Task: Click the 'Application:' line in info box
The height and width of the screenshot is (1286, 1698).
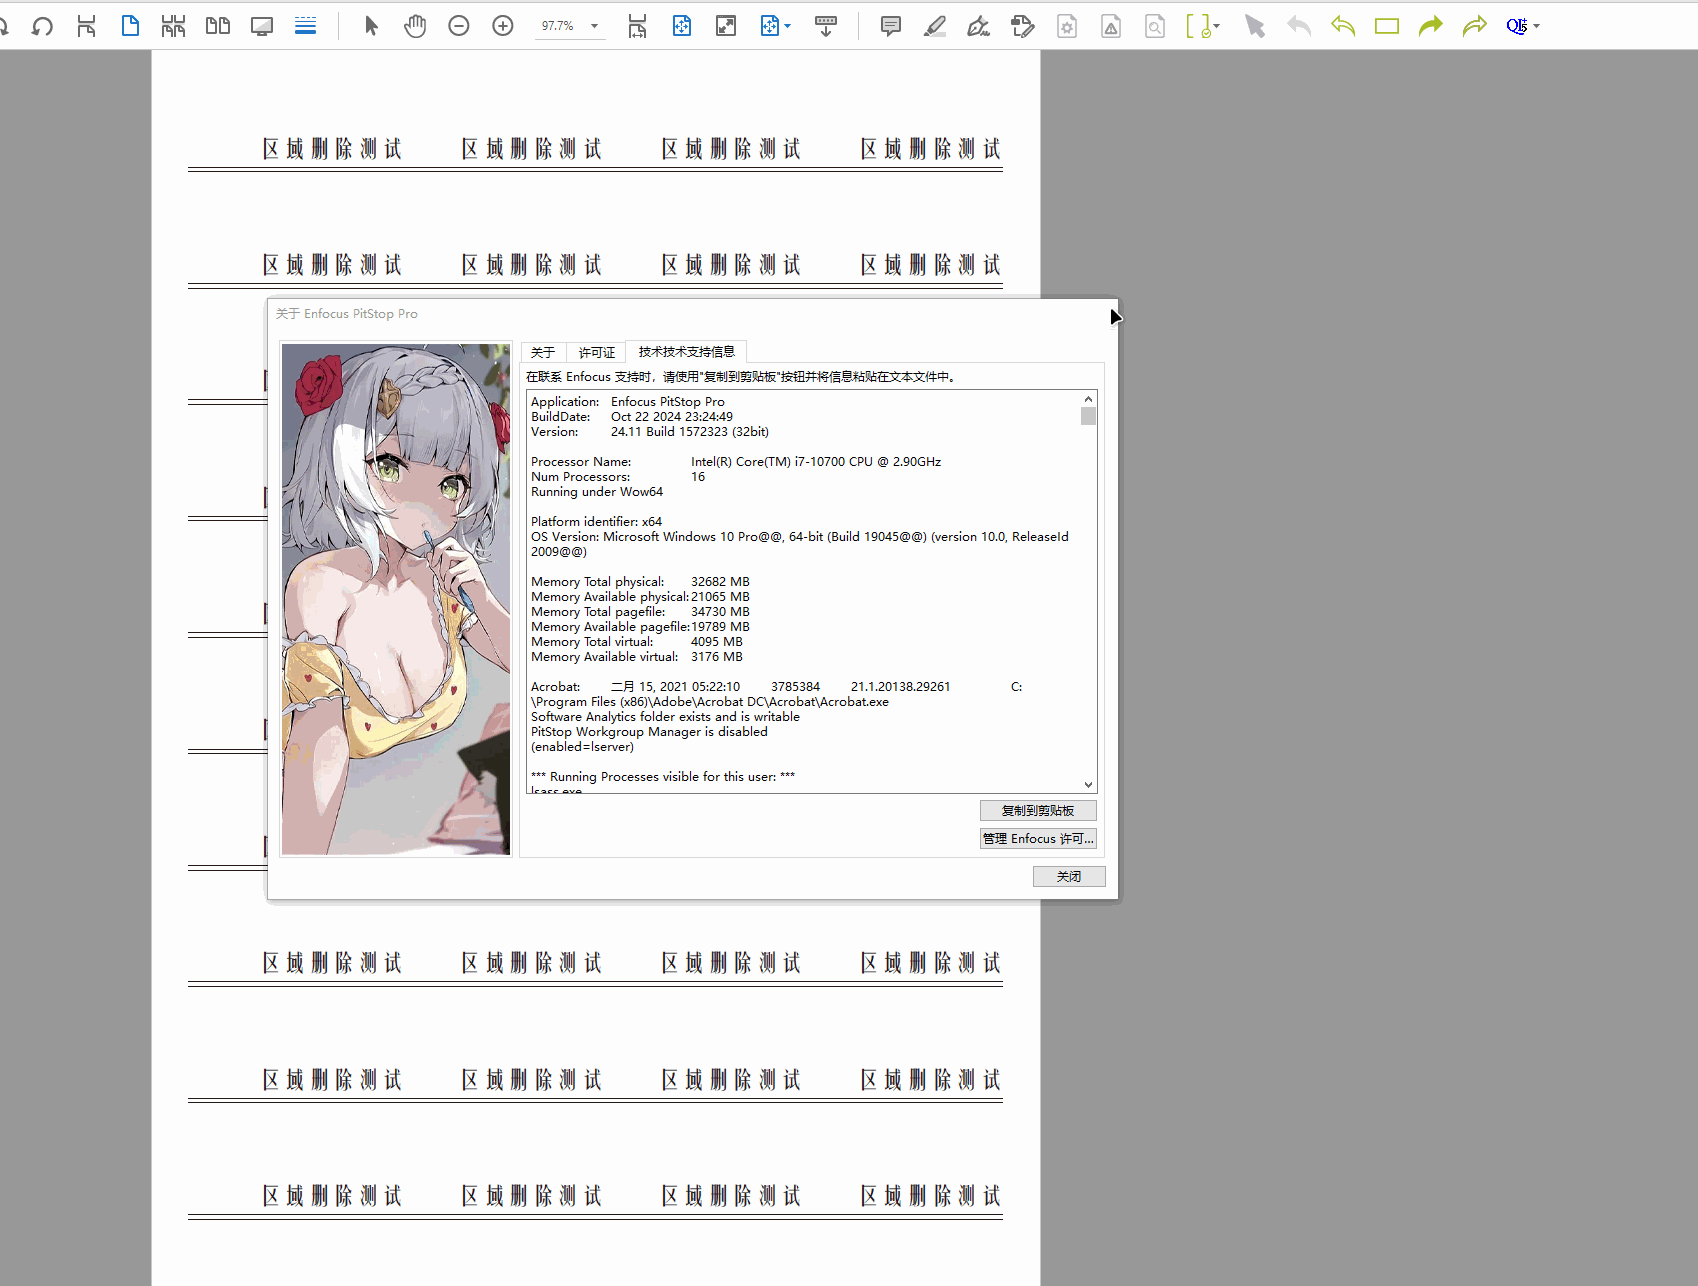Action: [628, 402]
